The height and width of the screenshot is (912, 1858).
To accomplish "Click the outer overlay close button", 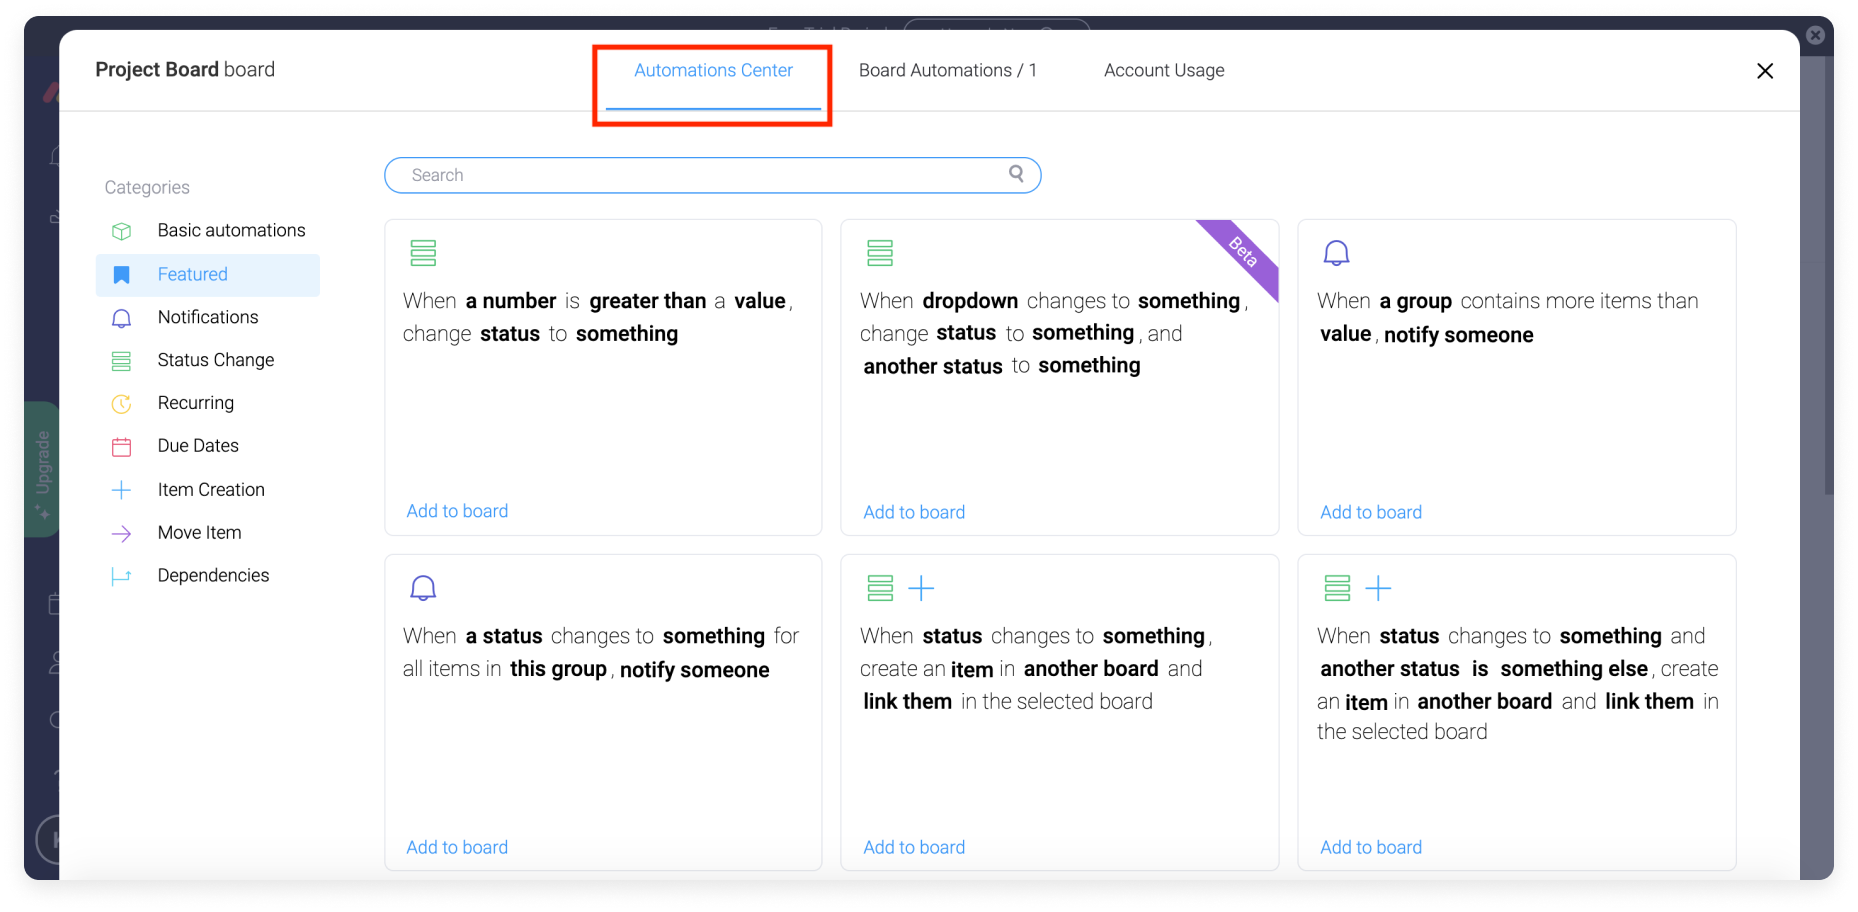I will pyautogui.click(x=1815, y=36).
